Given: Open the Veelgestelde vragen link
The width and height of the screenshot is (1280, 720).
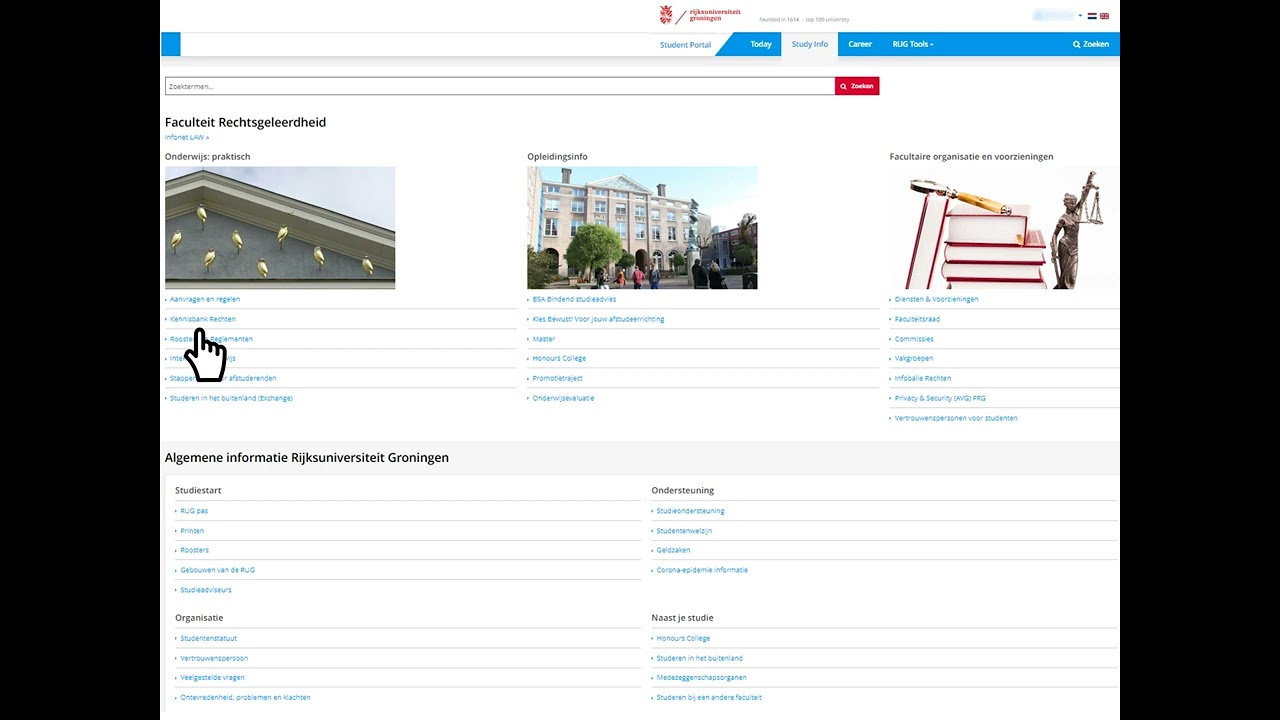Looking at the screenshot, I should (x=212, y=678).
